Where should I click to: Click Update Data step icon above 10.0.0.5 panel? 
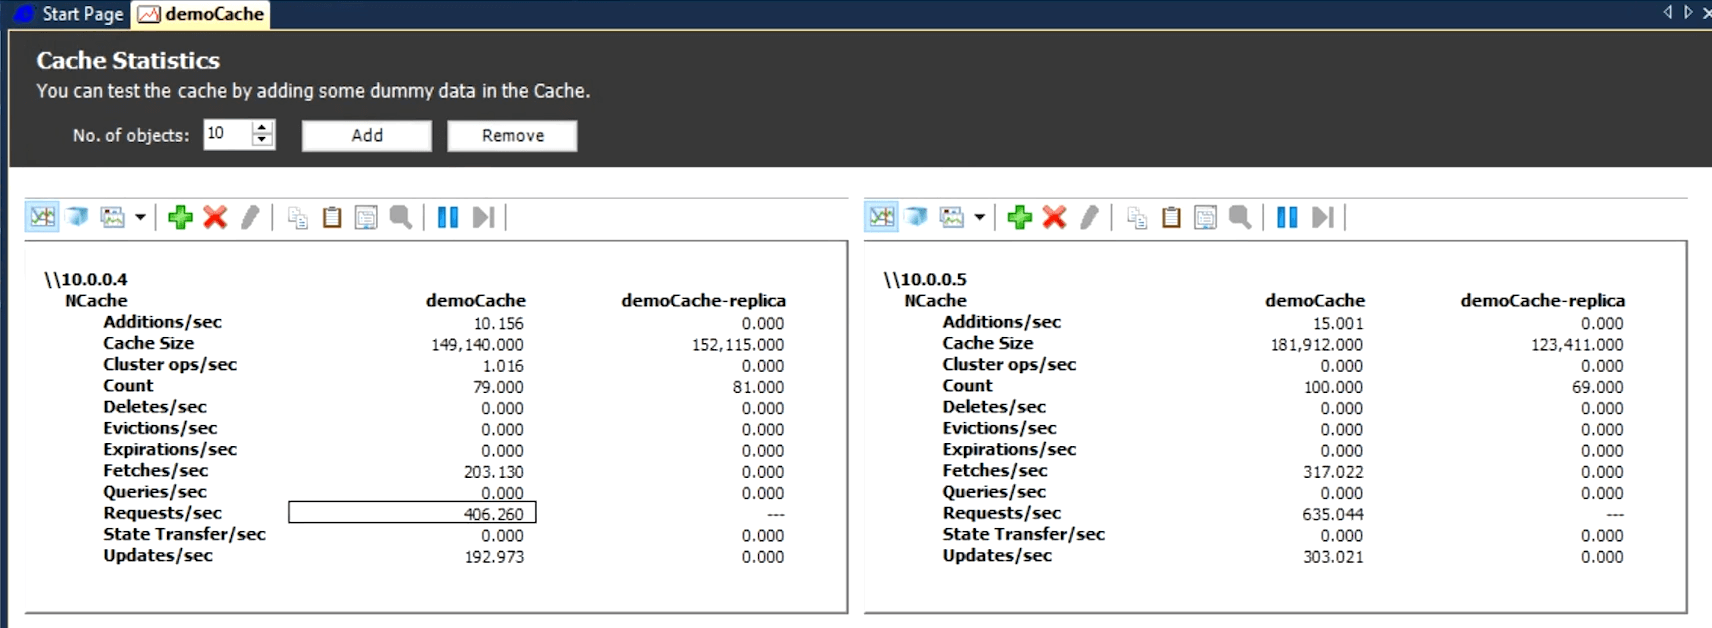(x=1322, y=217)
